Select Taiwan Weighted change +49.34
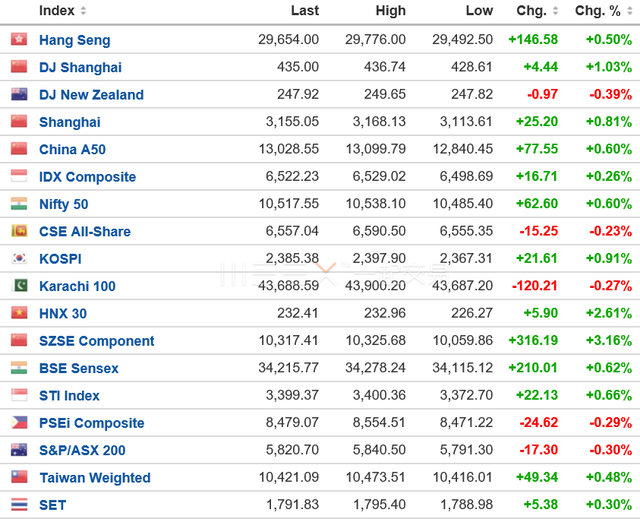Viewport: 640px width, 519px height. (537, 477)
